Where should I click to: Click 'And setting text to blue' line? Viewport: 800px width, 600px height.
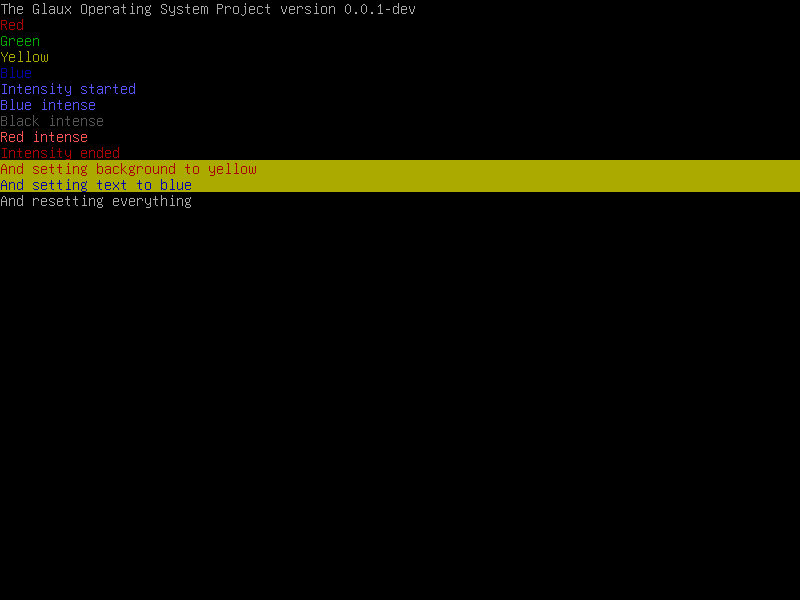(x=96, y=185)
